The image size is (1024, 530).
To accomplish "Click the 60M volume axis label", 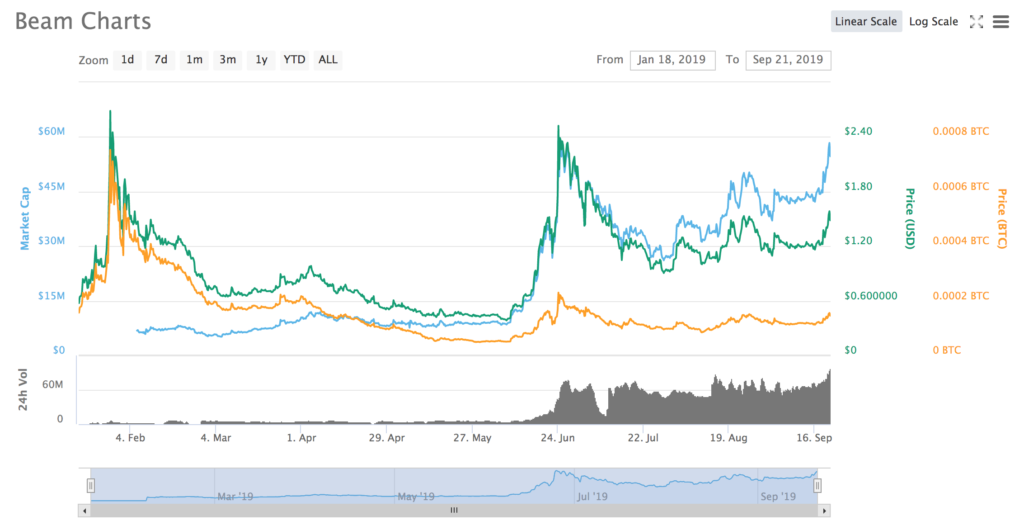I will tap(53, 385).
